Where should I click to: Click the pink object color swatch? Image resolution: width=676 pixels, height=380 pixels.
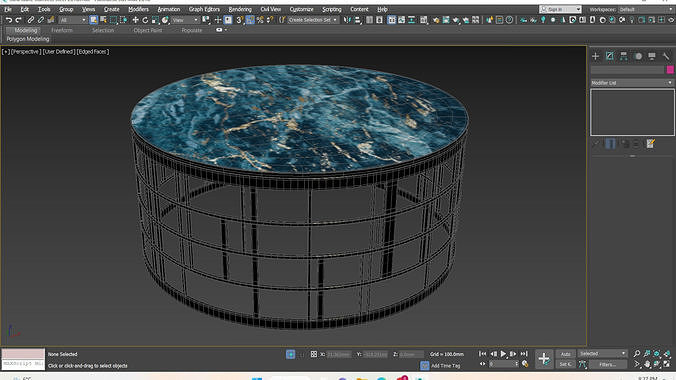(x=670, y=69)
